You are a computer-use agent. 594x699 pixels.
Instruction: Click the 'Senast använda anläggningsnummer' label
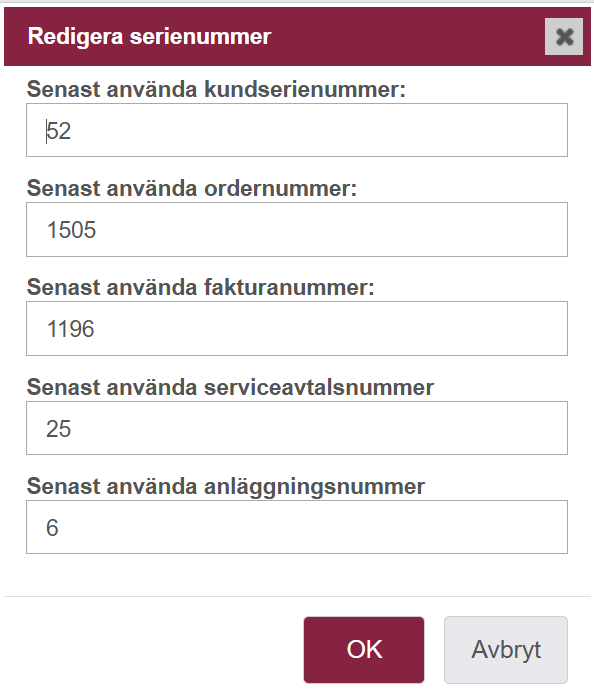pyautogui.click(x=226, y=486)
